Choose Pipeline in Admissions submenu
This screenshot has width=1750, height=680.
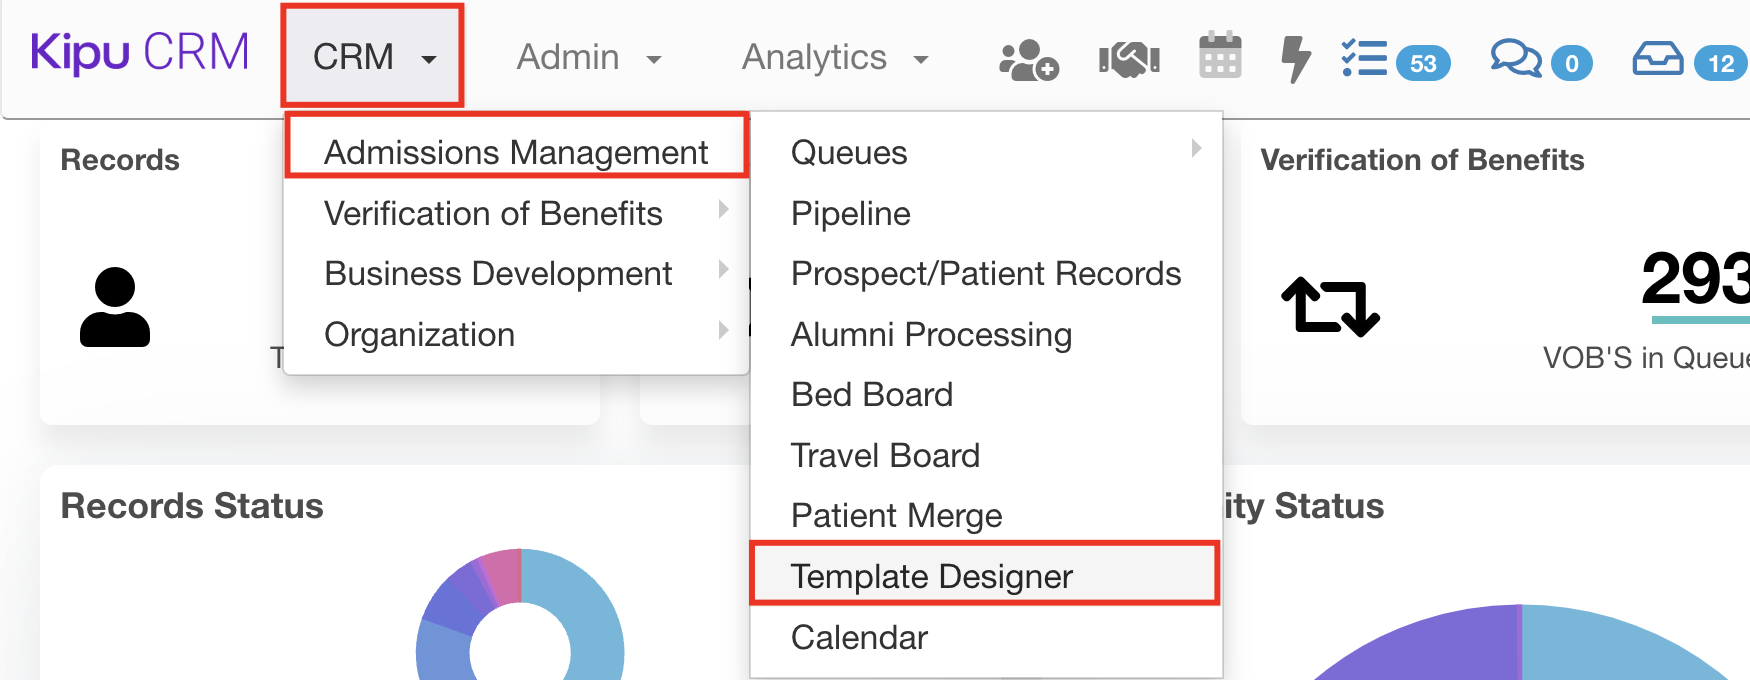tap(850, 214)
